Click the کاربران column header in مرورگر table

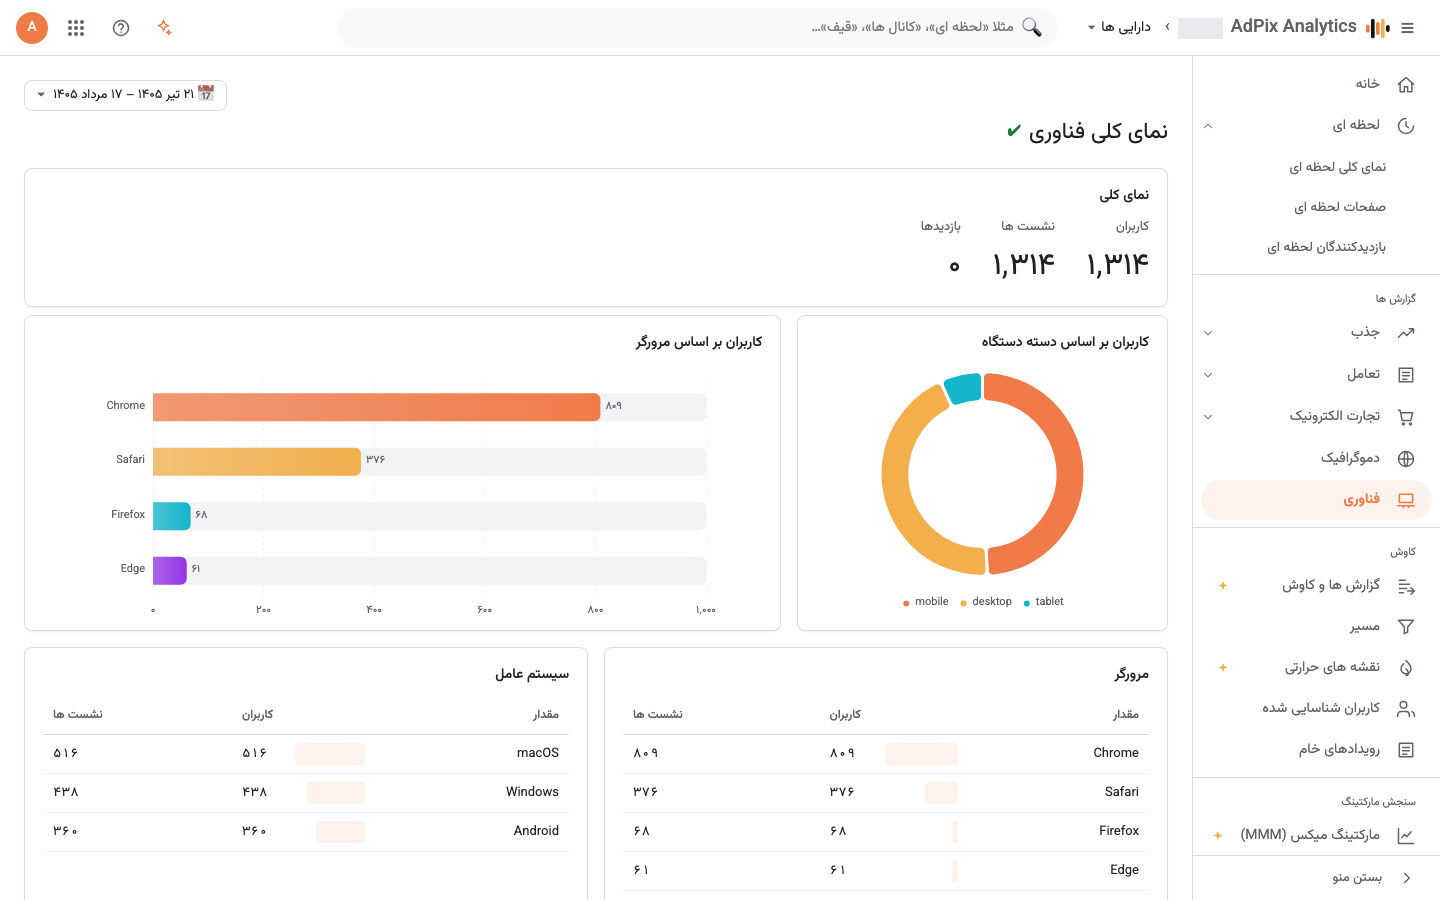coord(845,715)
